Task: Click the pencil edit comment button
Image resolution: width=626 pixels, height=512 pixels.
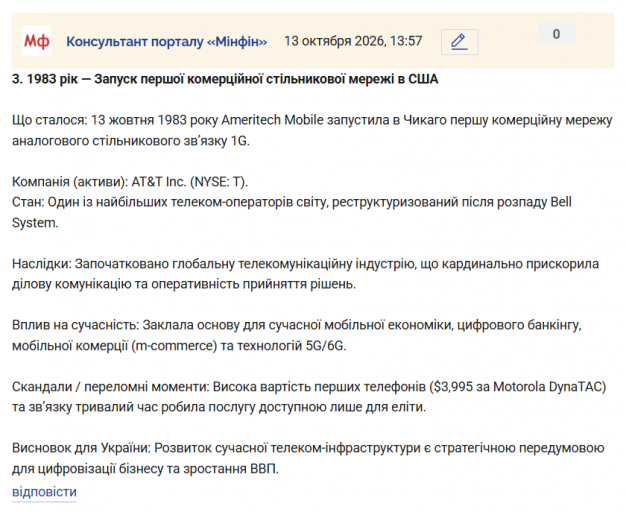Action: coord(460,42)
